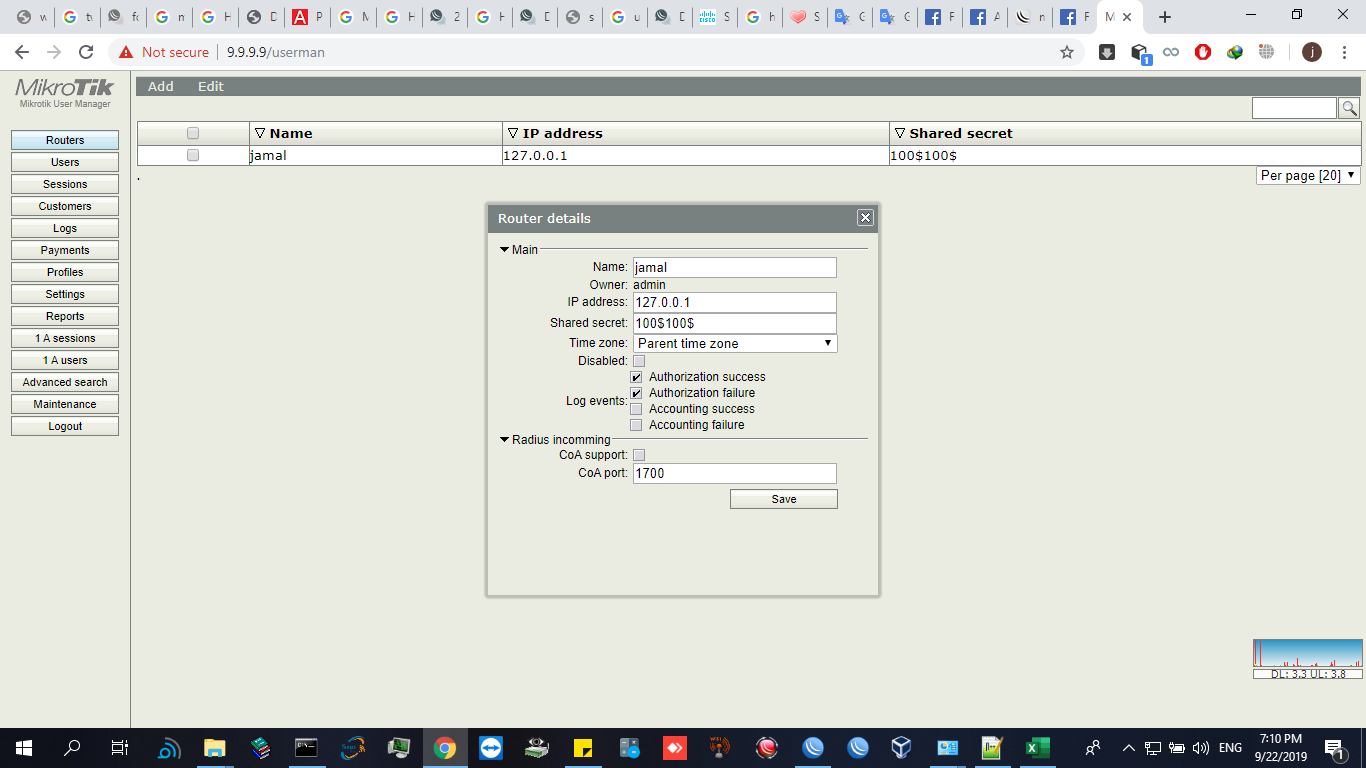Open the Profiles section
This screenshot has height=768, width=1366.
[x=65, y=272]
